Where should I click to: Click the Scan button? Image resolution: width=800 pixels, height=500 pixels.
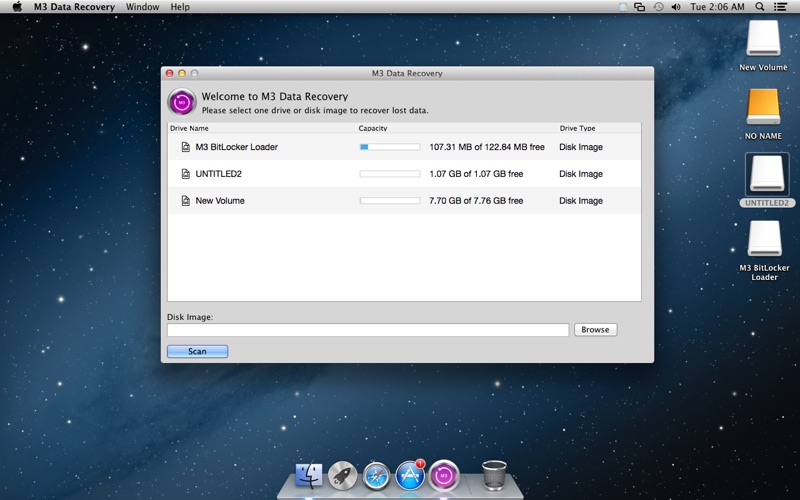pyautogui.click(x=197, y=351)
